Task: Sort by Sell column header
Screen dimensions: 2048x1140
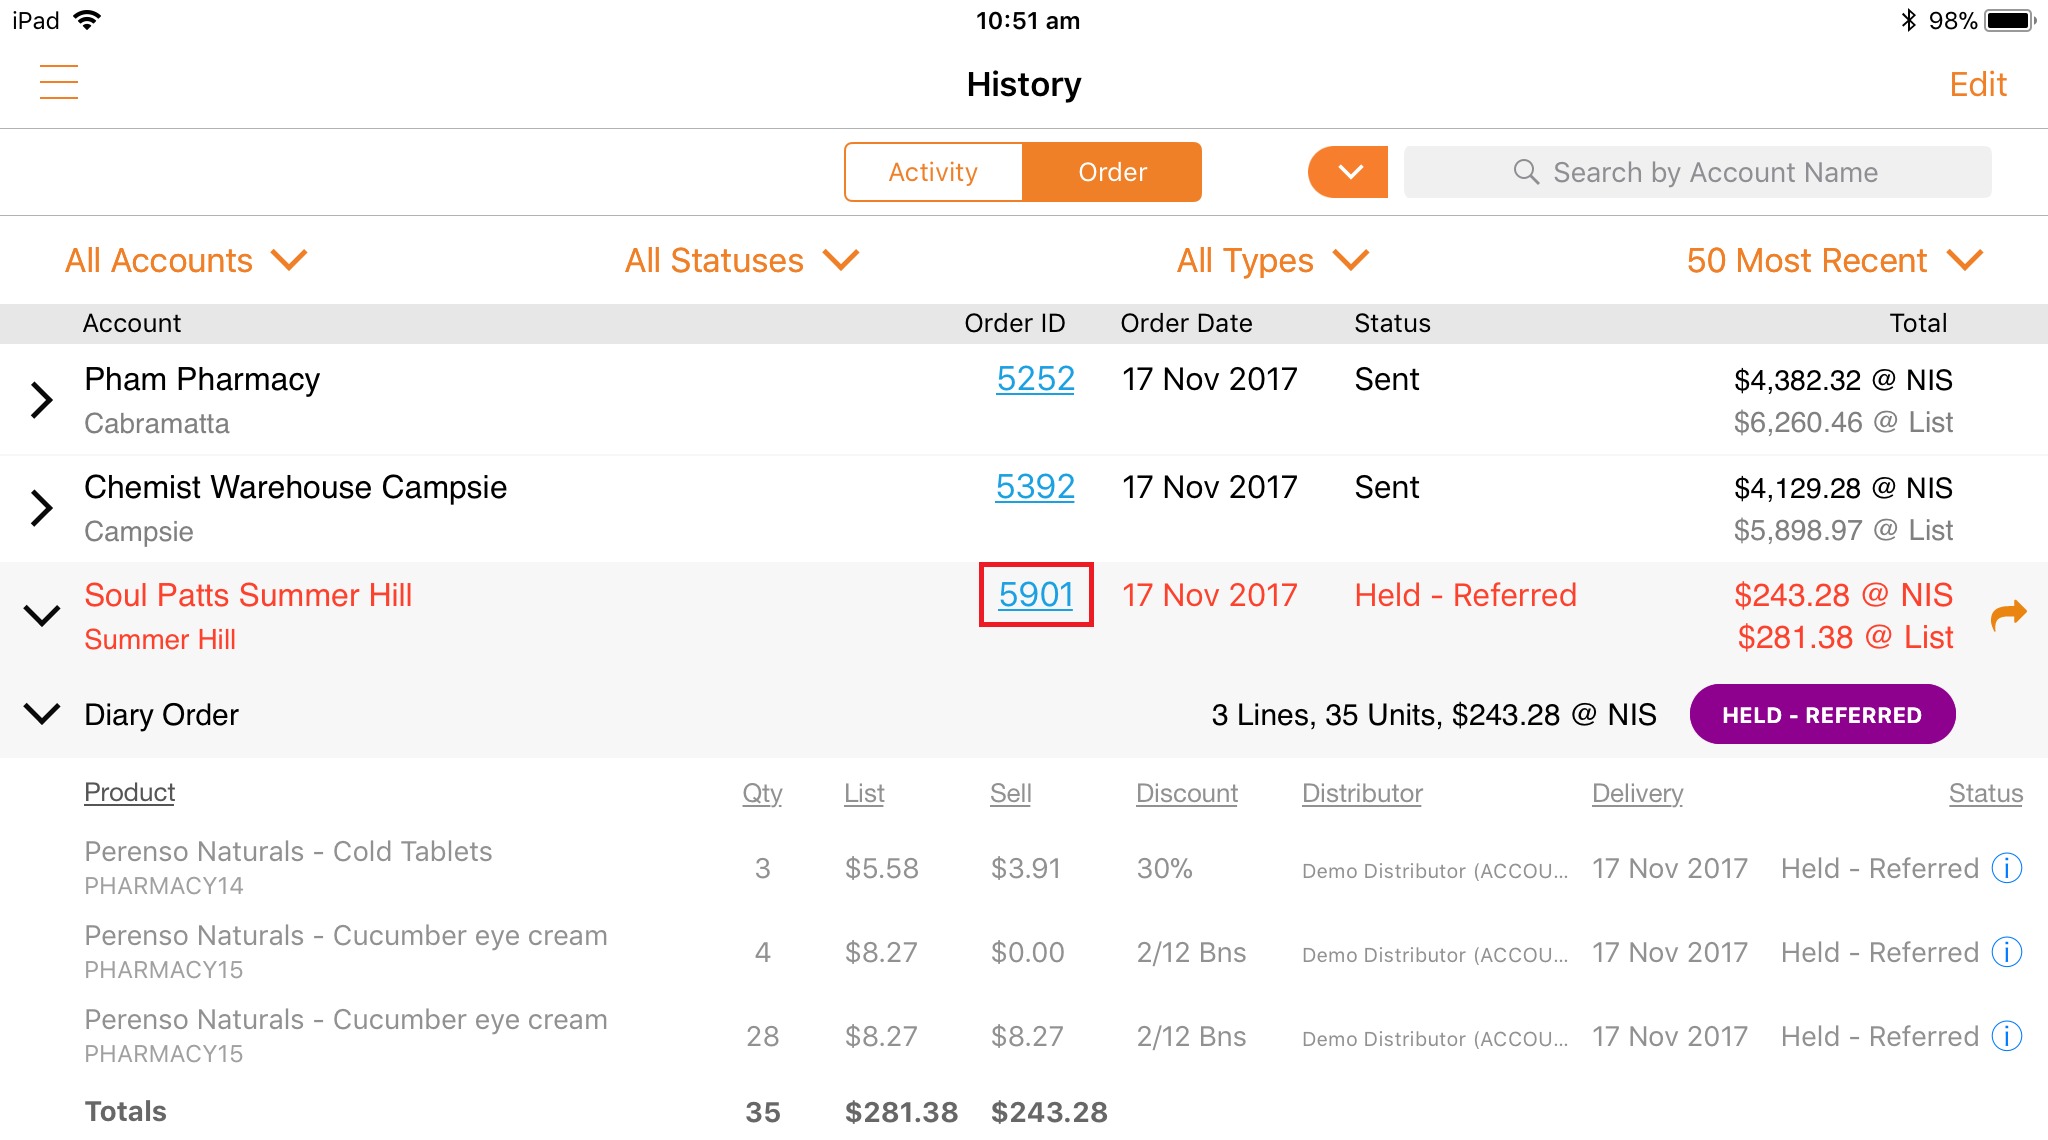Action: point(1010,793)
